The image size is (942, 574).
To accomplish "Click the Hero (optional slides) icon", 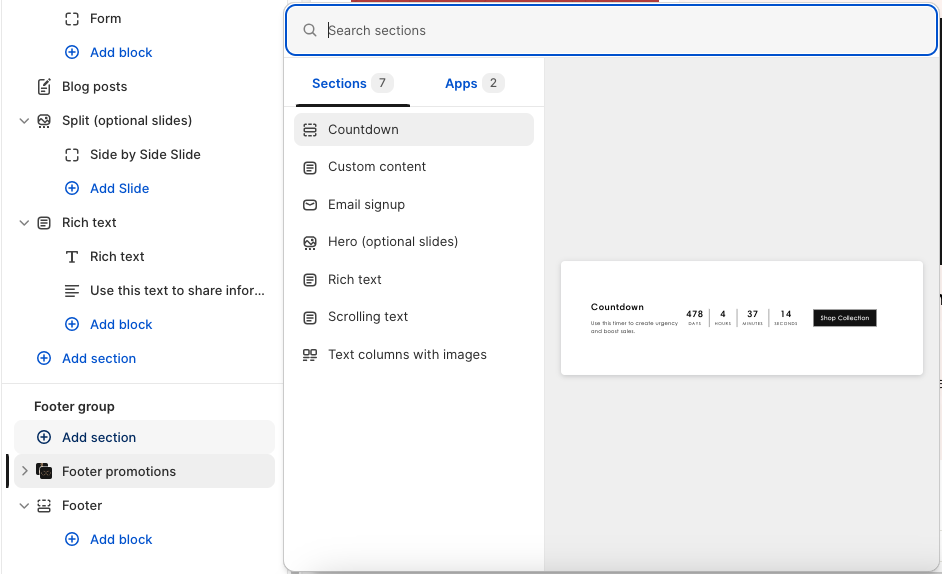I will [x=310, y=242].
